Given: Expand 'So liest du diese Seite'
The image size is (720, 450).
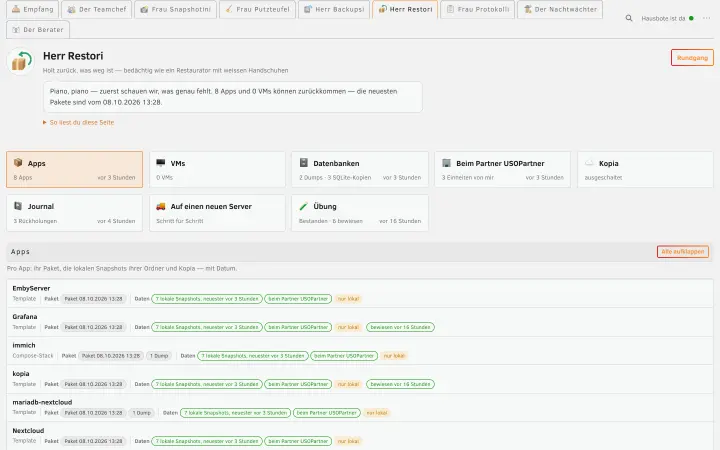Looking at the screenshot, I should pos(79,123).
